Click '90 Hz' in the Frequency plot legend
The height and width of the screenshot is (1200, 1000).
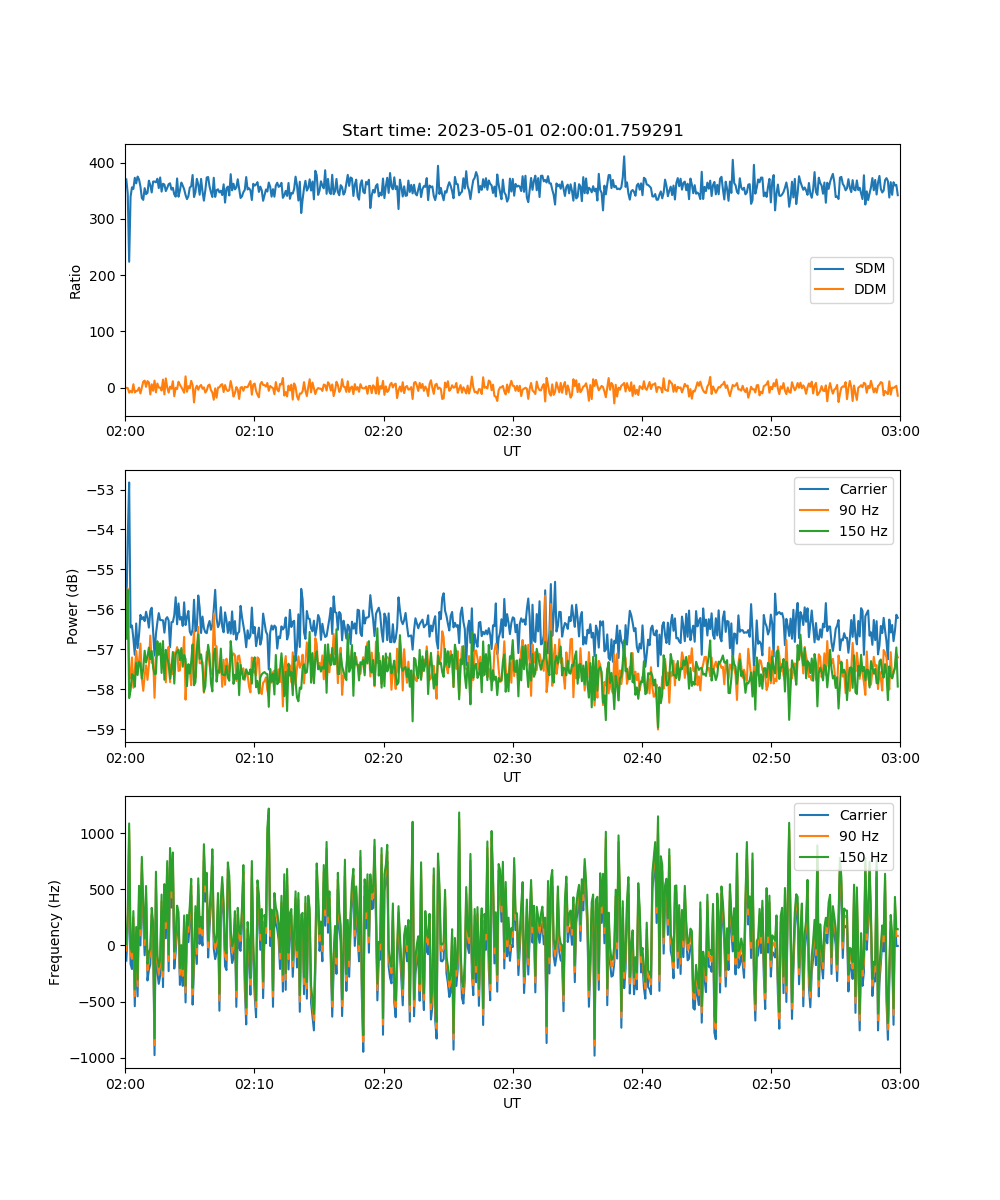click(x=859, y=836)
